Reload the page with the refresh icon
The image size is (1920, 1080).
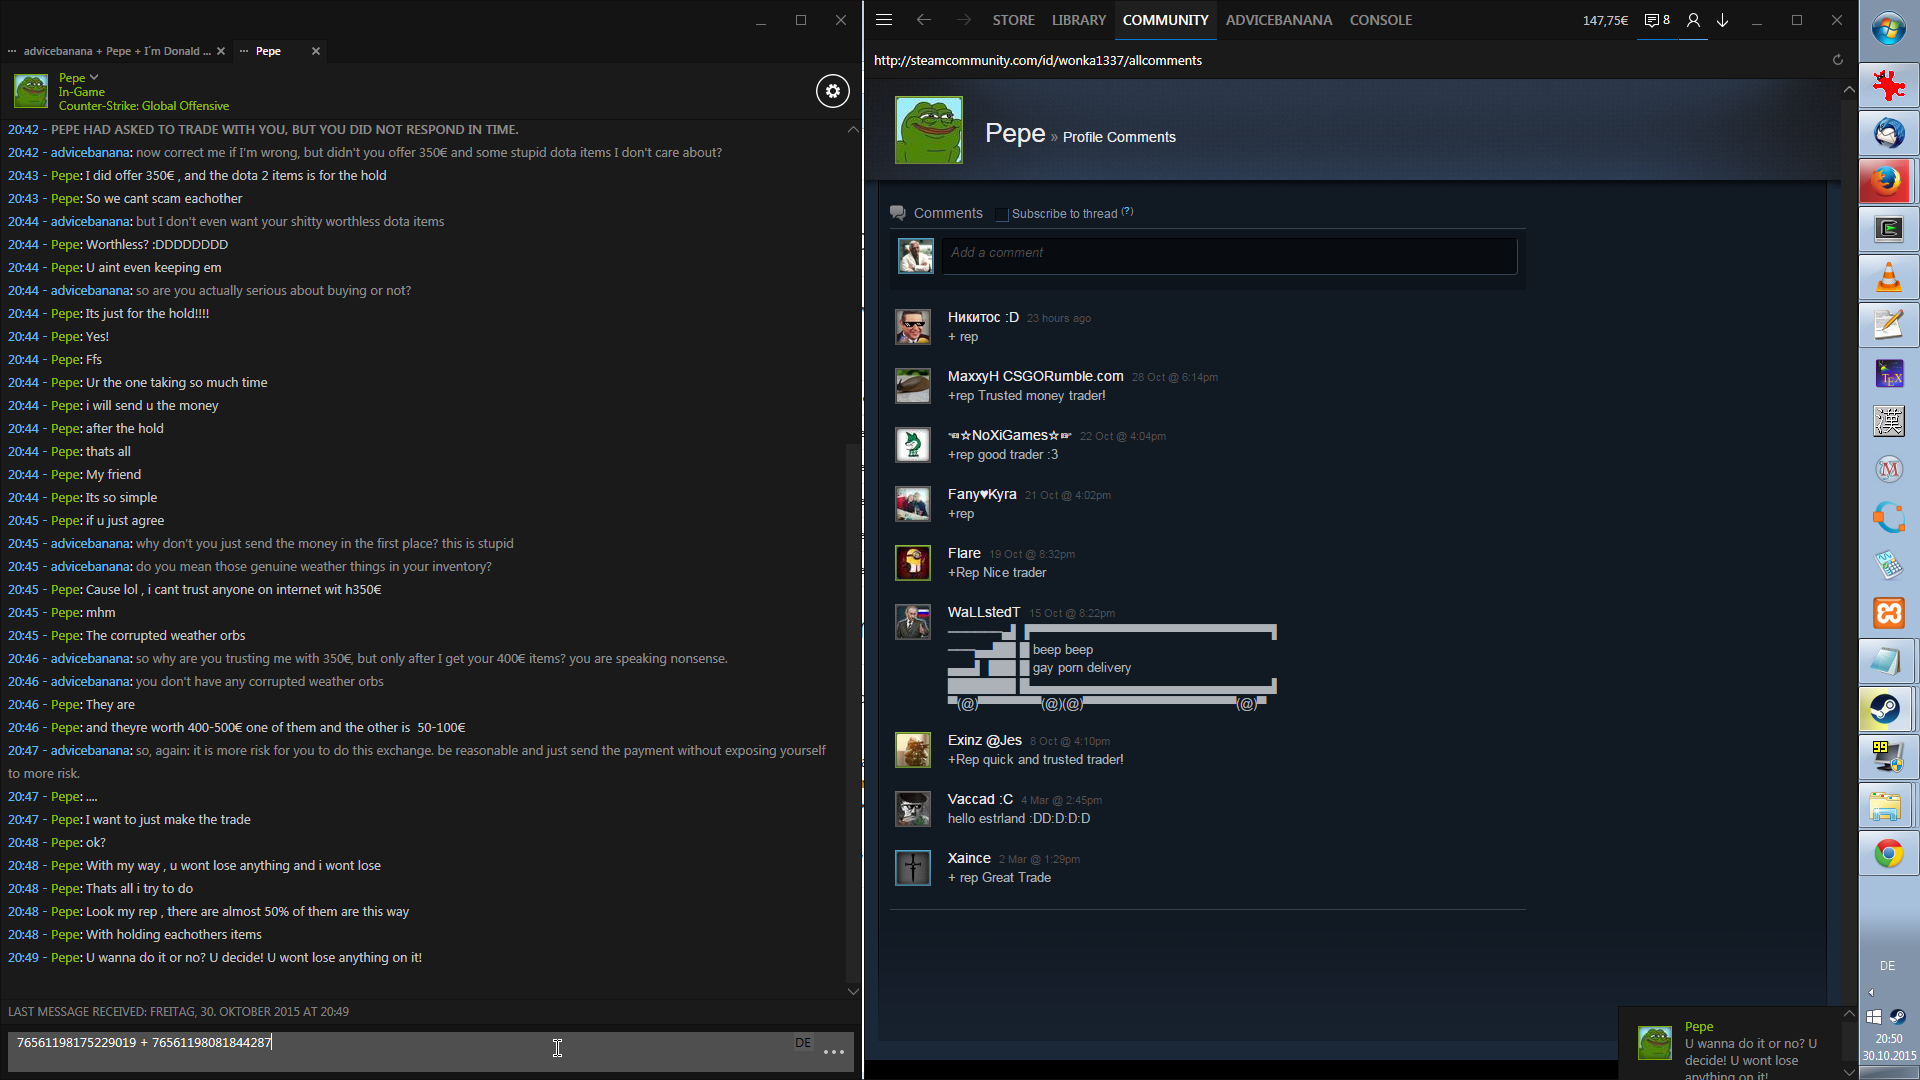tap(1837, 60)
